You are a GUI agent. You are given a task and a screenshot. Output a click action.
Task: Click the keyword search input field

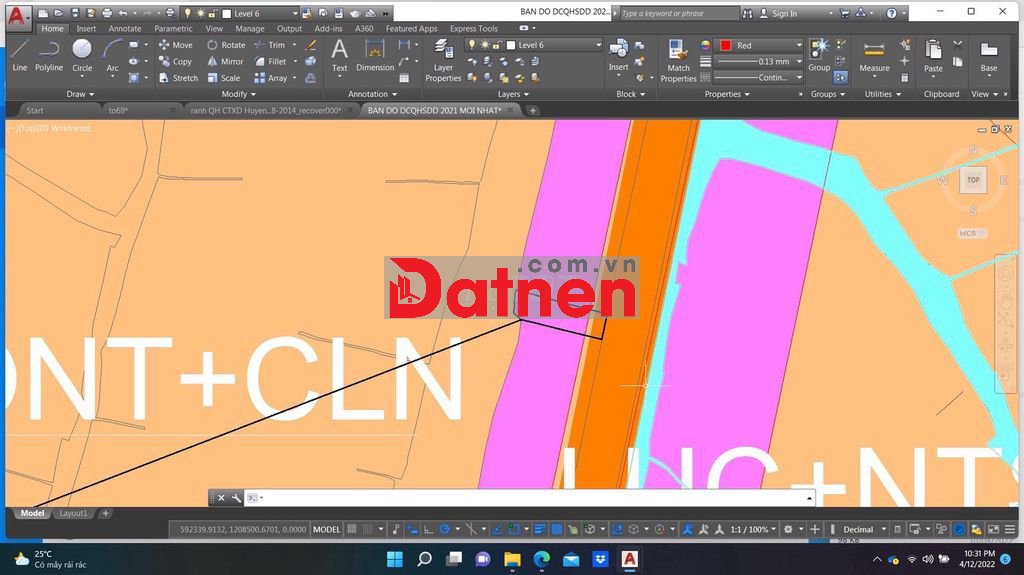(x=678, y=13)
